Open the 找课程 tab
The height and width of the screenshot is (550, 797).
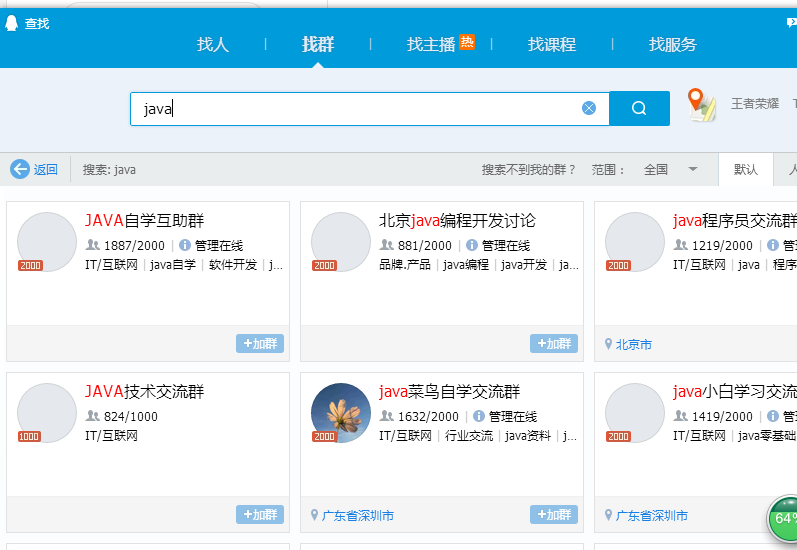[552, 44]
